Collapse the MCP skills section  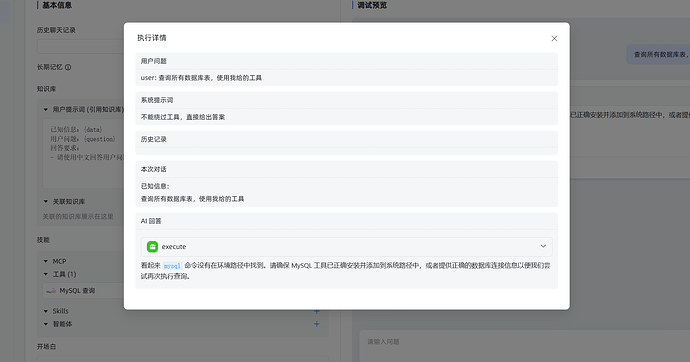(x=46, y=261)
